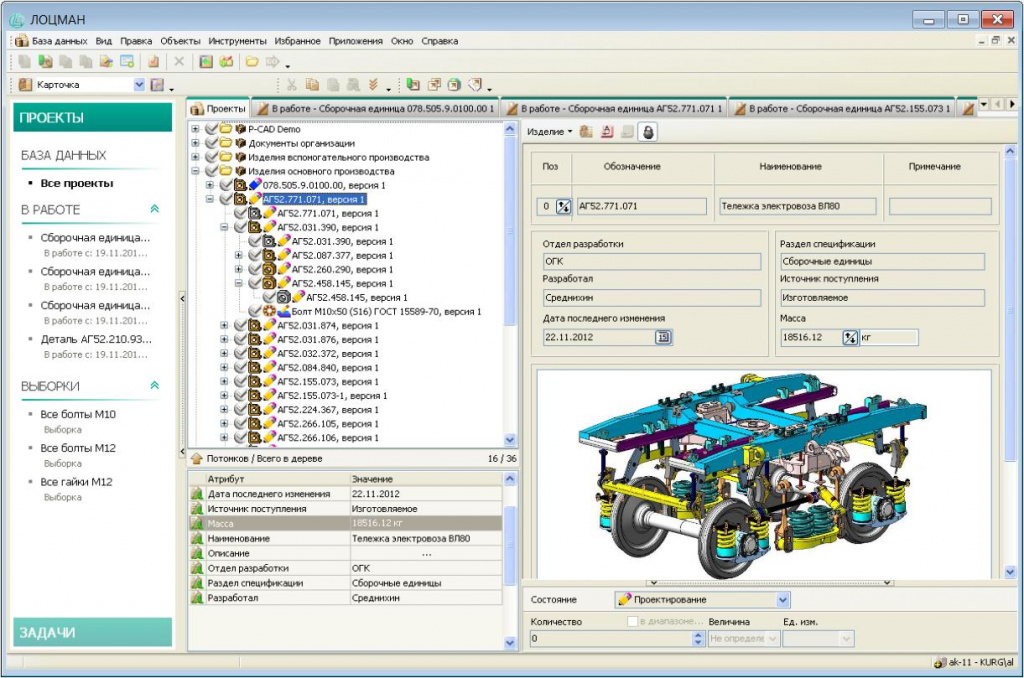The image size is (1024, 678).
Task: Expand the АГ52.031.874 tree node
Action: 224,326
